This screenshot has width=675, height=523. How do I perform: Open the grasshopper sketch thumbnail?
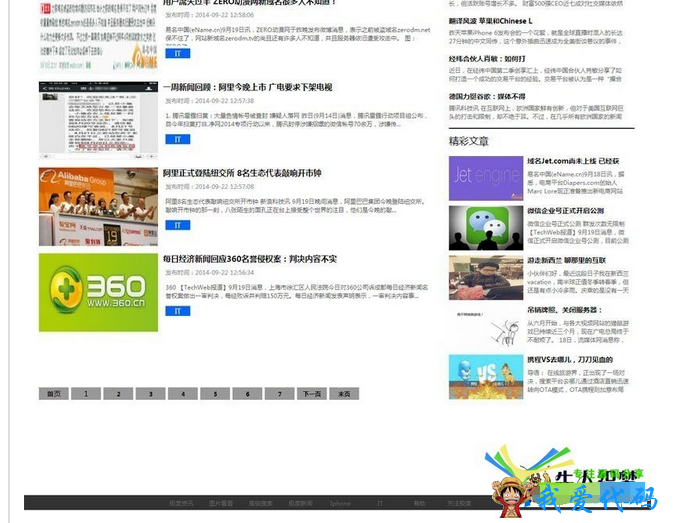[486, 327]
